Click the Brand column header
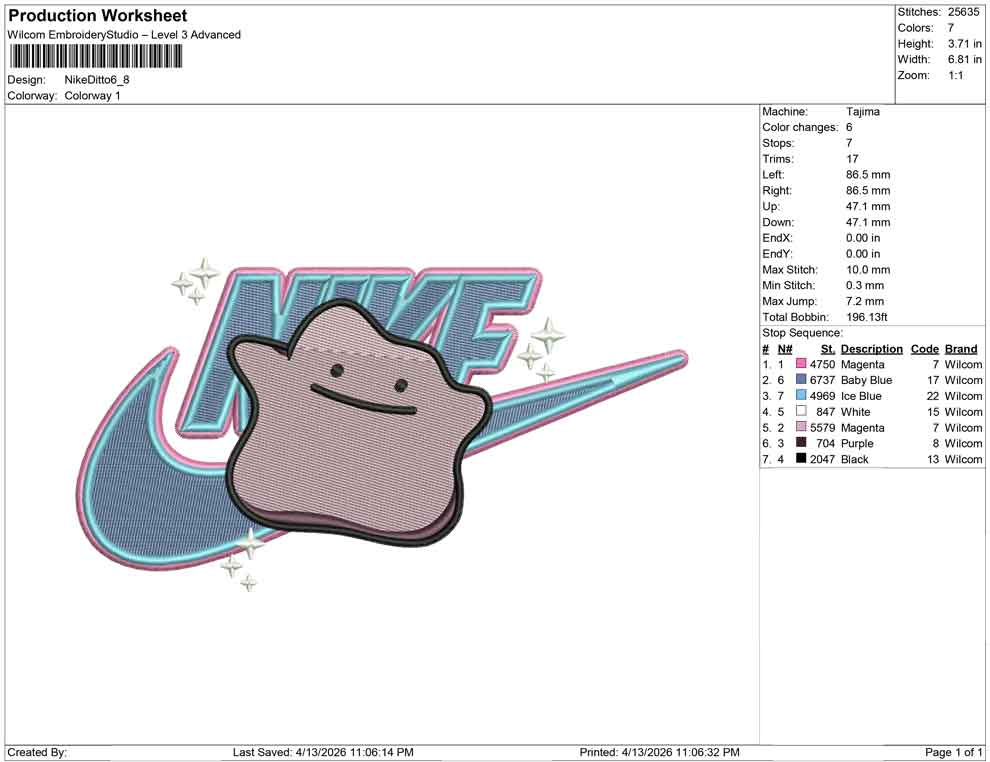Image resolution: width=990 pixels, height=762 pixels. (x=961, y=349)
